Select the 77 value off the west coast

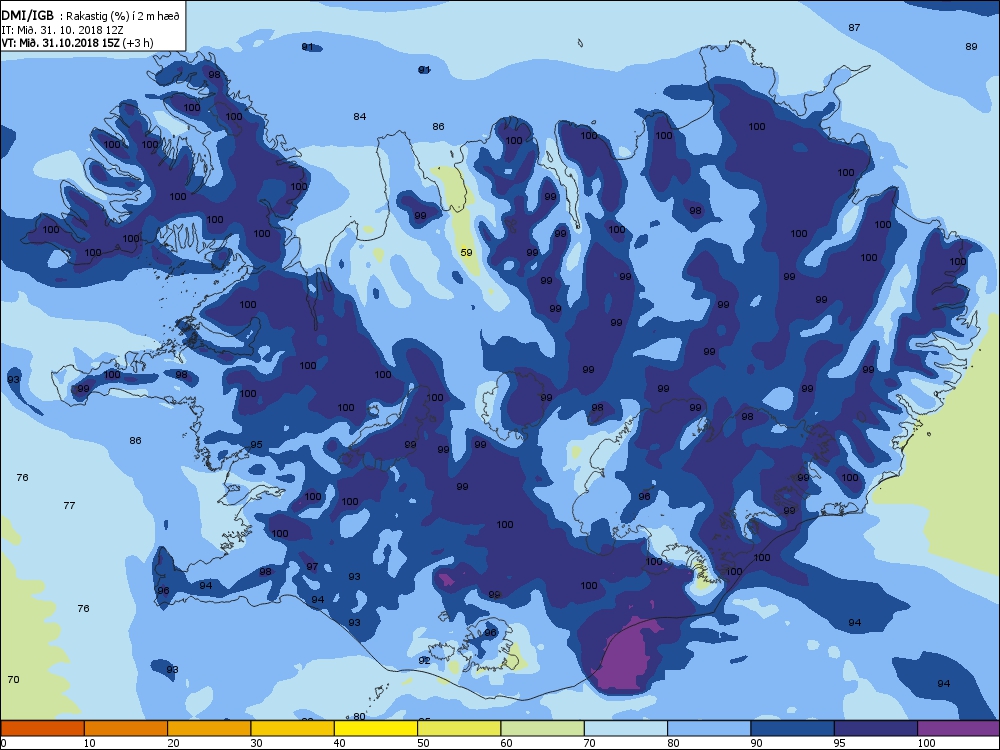pyautogui.click(x=70, y=505)
